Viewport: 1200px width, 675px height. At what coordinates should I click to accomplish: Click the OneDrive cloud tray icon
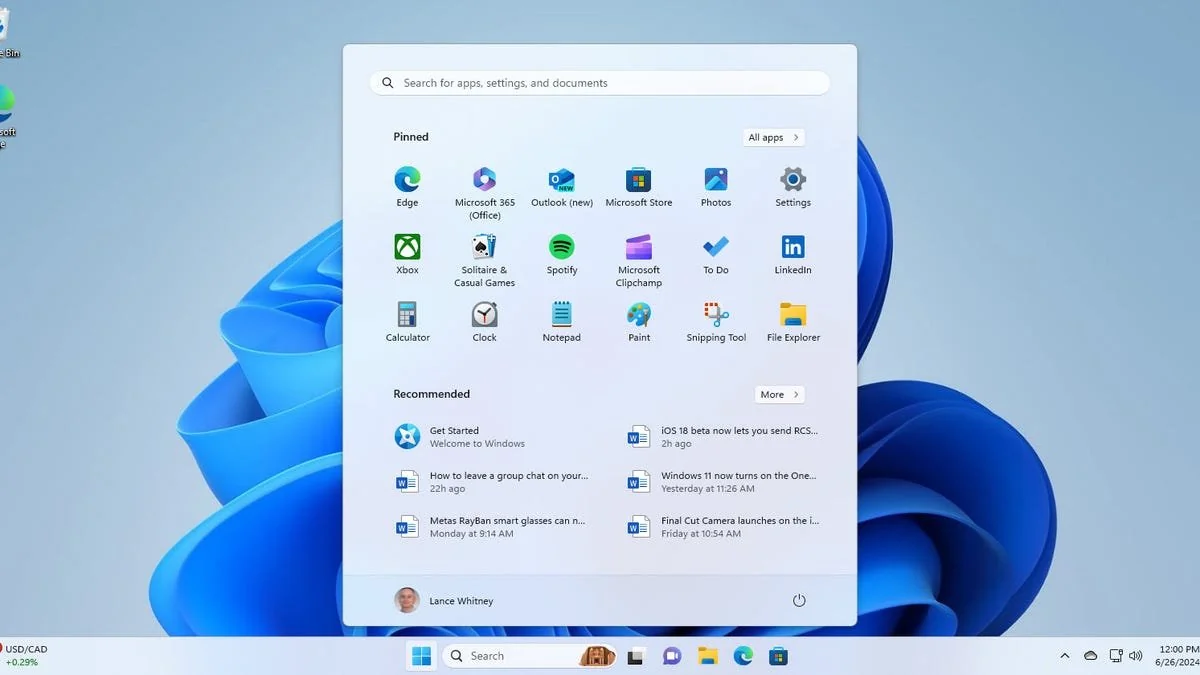pyautogui.click(x=1091, y=656)
